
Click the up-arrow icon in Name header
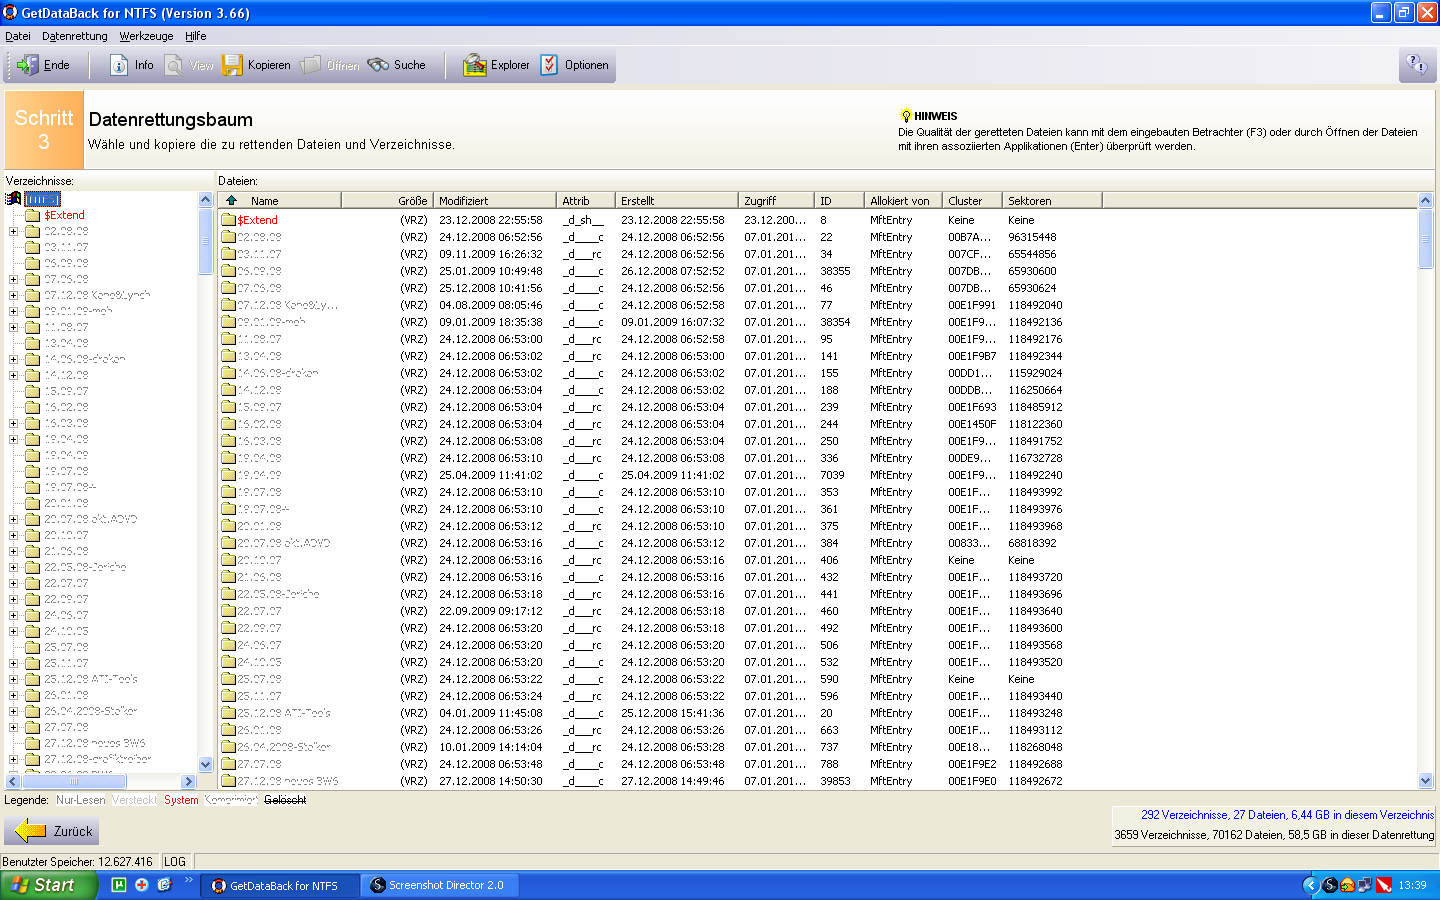coord(232,200)
